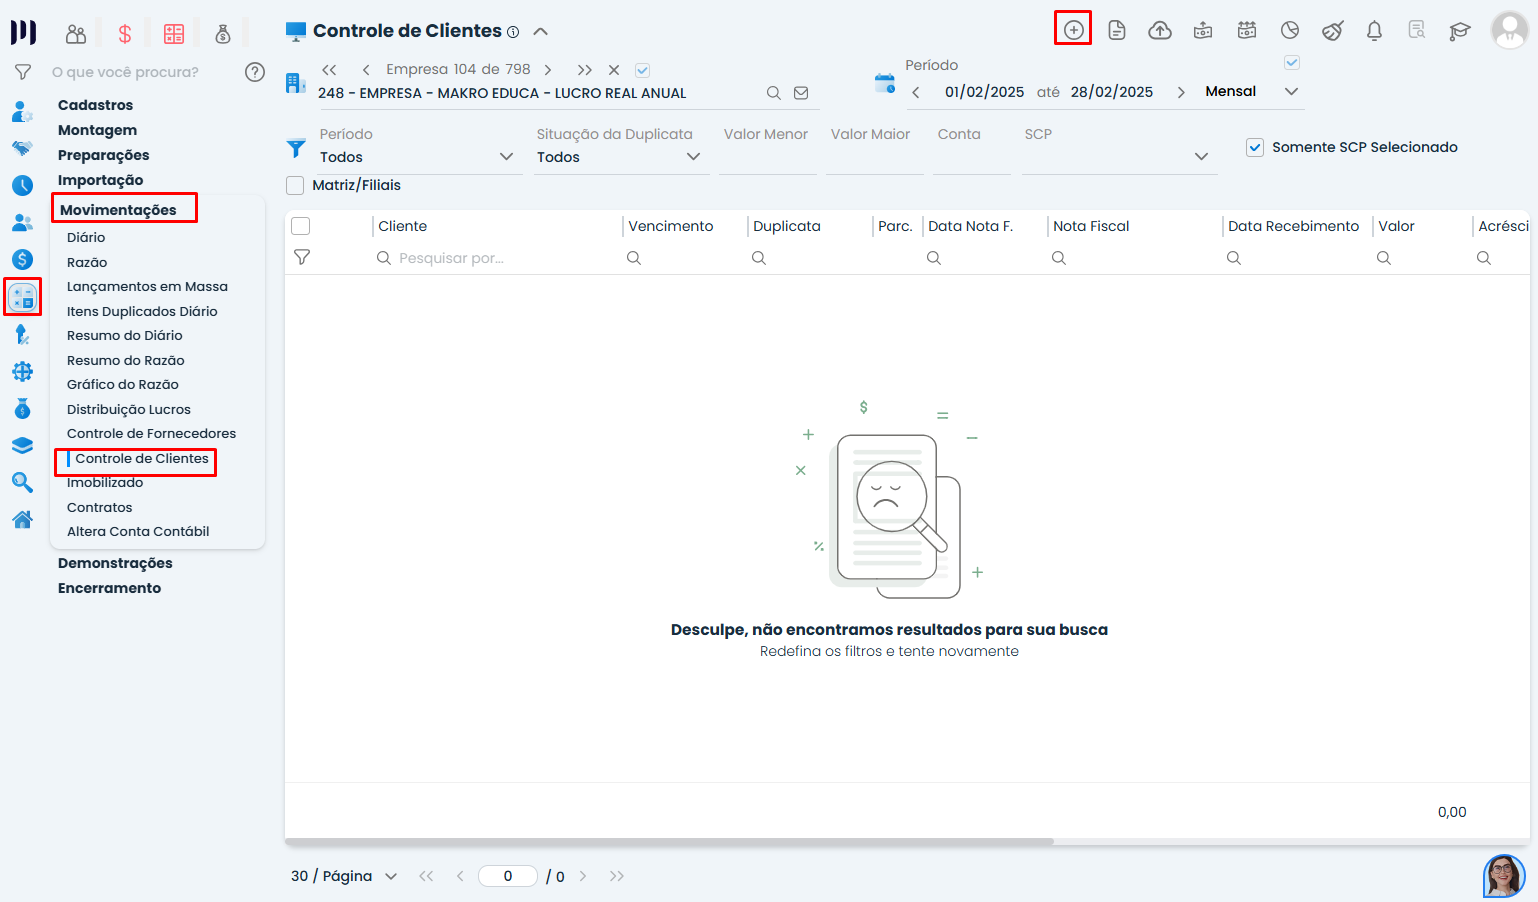Toggle the select-all checkbox in table header

click(301, 226)
